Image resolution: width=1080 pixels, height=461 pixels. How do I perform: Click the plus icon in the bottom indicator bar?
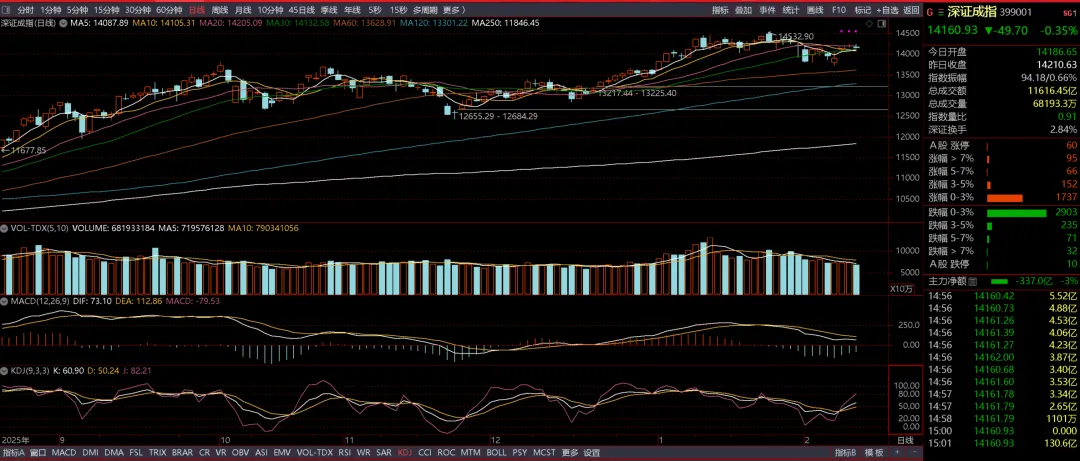coord(895,453)
